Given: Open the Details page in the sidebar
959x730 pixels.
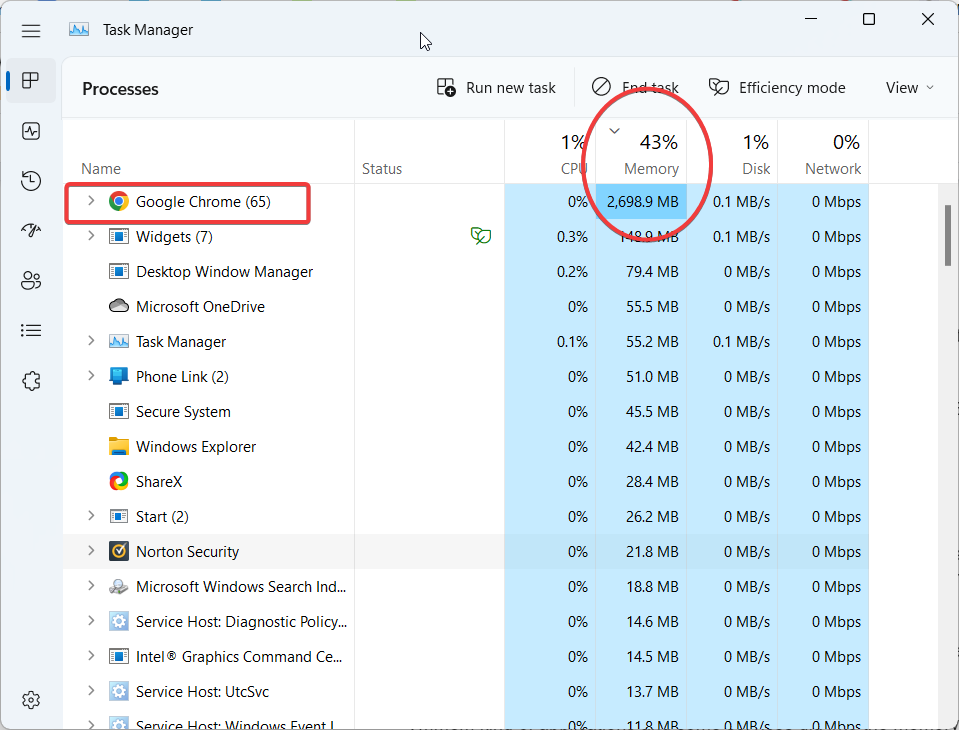Looking at the screenshot, I should (31, 330).
